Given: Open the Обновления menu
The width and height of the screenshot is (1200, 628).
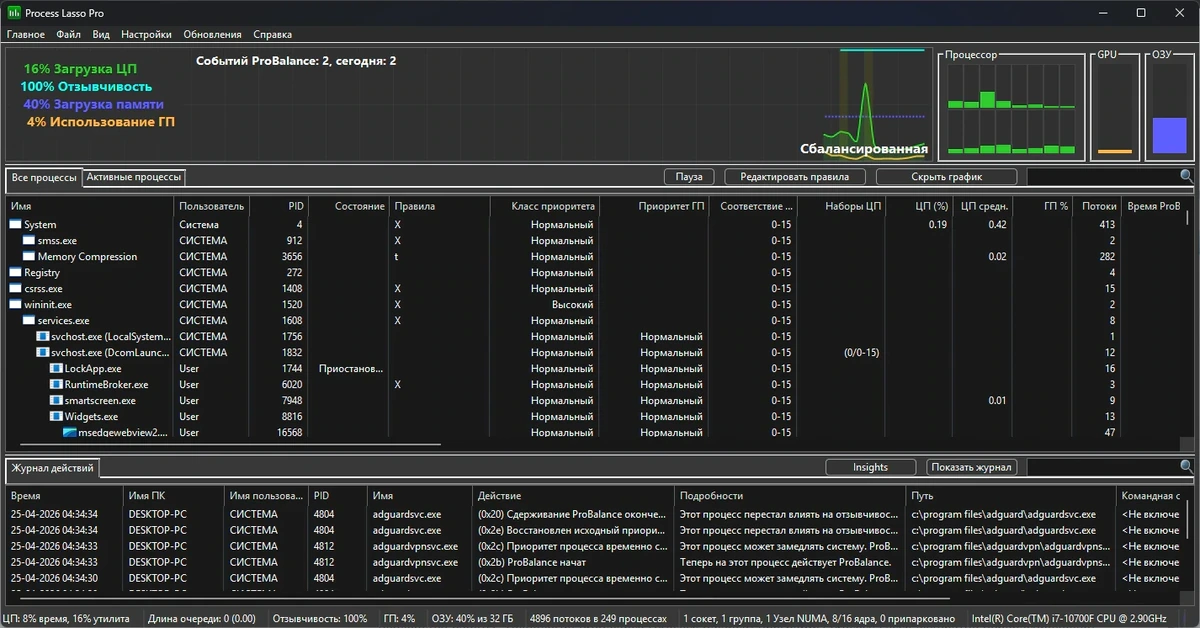Looking at the screenshot, I should coord(212,34).
